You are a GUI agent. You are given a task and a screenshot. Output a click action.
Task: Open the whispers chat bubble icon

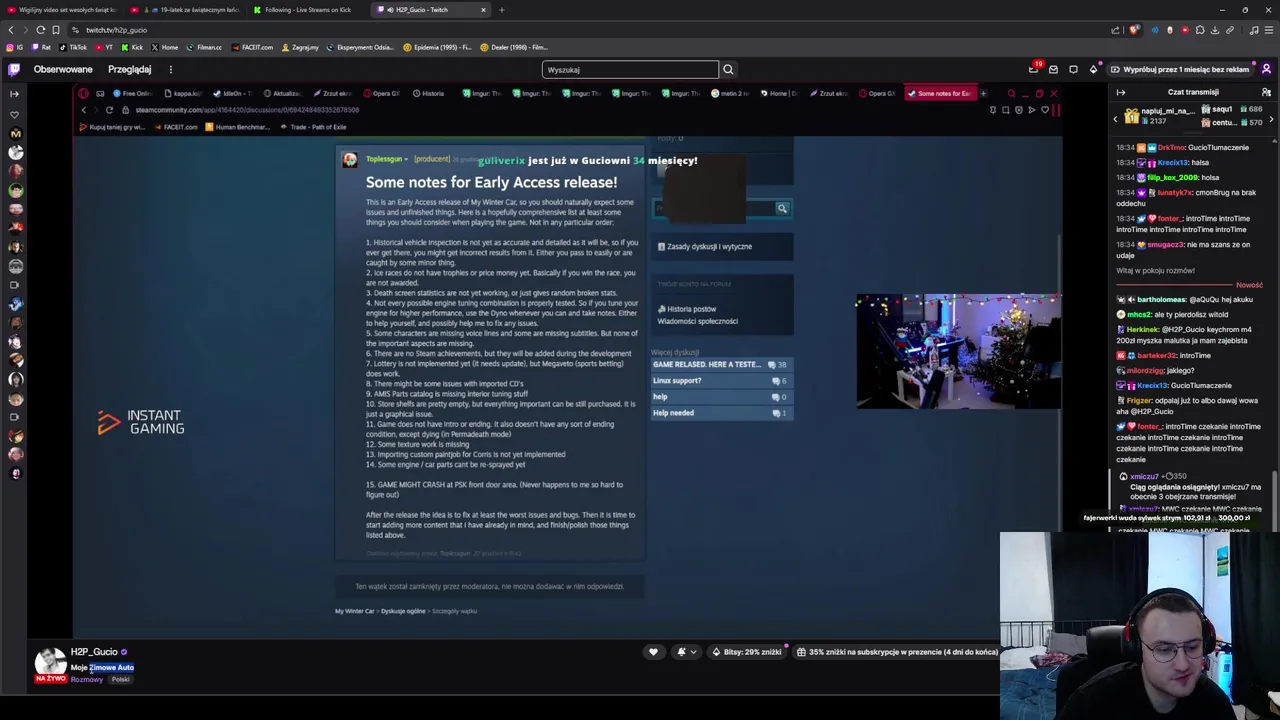(x=1073, y=69)
